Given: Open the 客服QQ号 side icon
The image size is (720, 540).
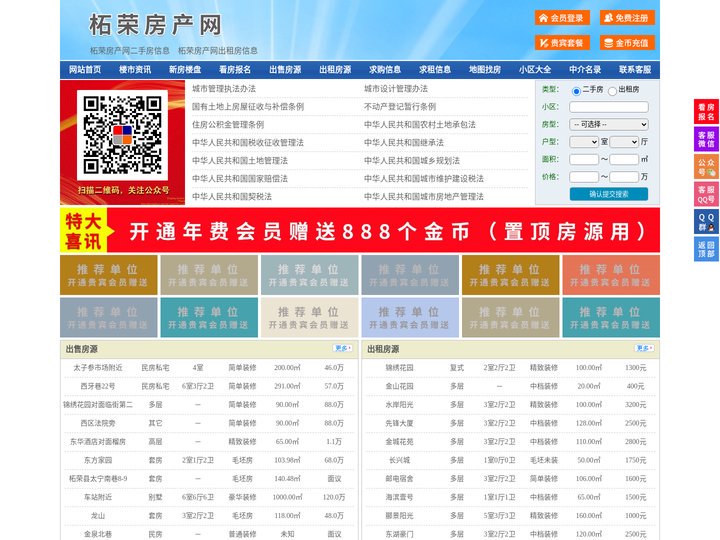Looking at the screenshot, I should tap(706, 194).
